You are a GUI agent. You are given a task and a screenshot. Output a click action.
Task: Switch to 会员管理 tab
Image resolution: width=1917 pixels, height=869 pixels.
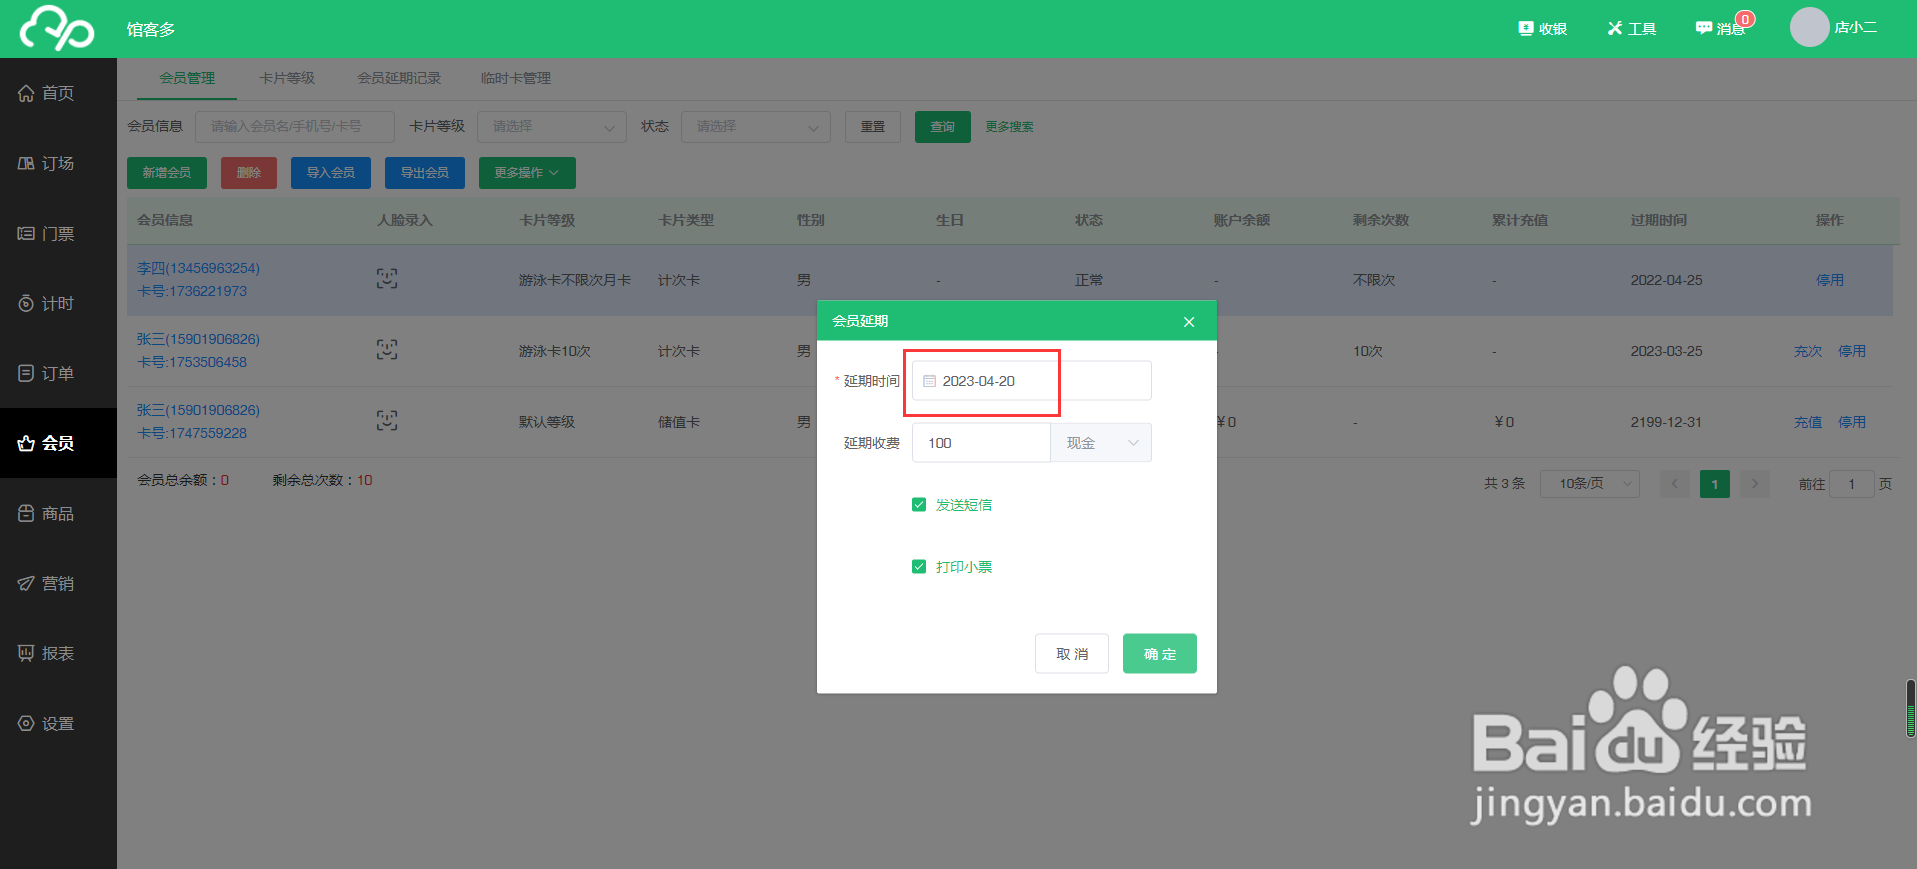click(187, 78)
